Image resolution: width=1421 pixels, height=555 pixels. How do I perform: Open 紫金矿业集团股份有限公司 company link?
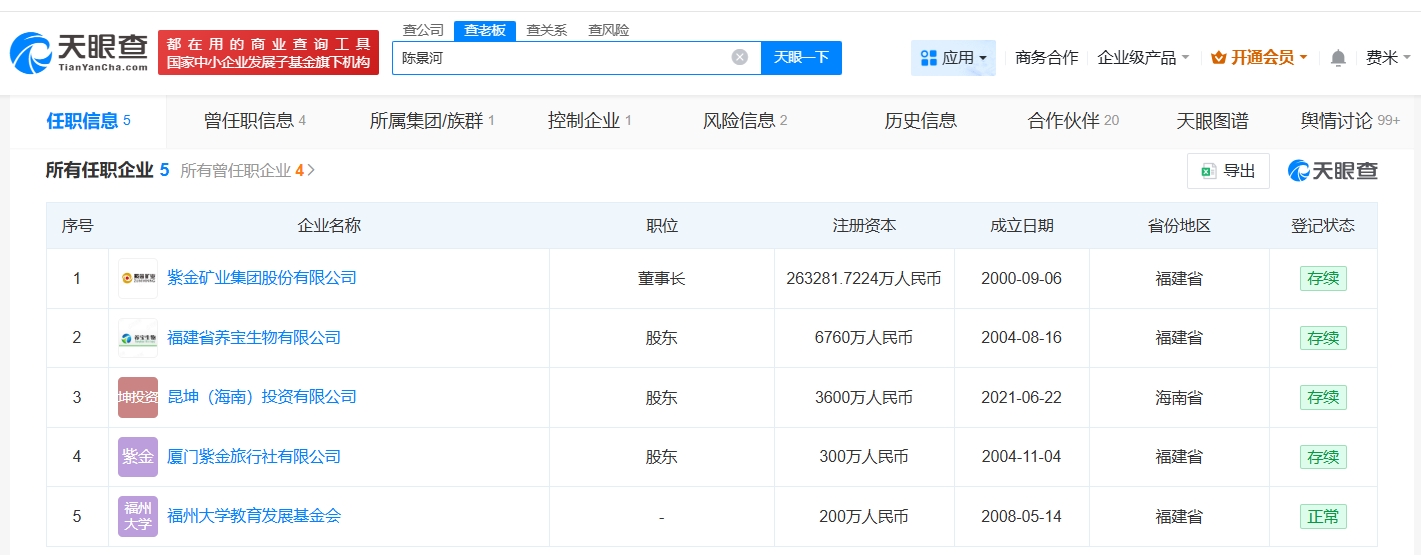(x=262, y=278)
